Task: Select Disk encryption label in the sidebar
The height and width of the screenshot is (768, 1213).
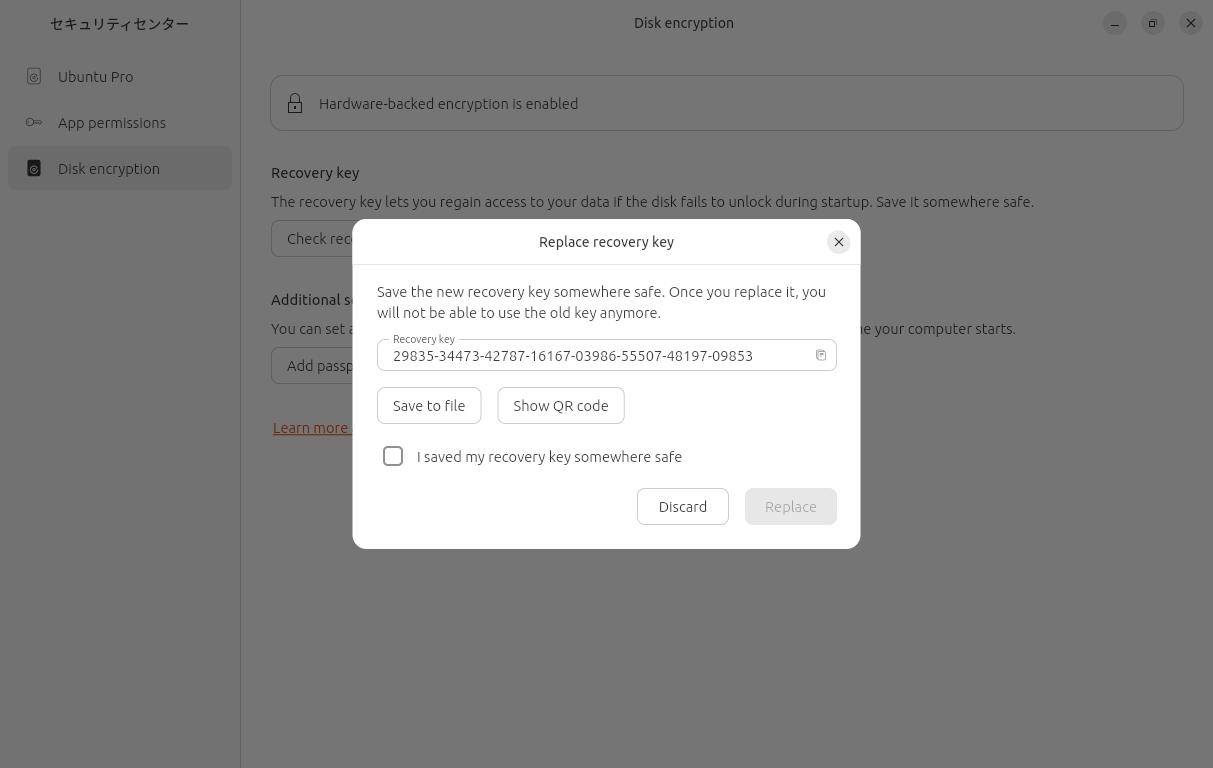Action: pyautogui.click(x=109, y=169)
